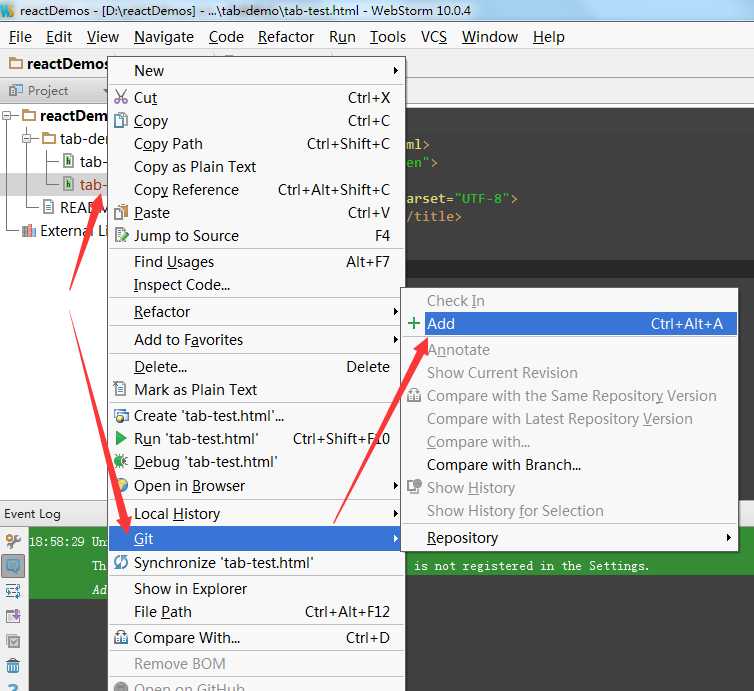Choose Inspect Code... entry
754x691 pixels.
(256, 285)
